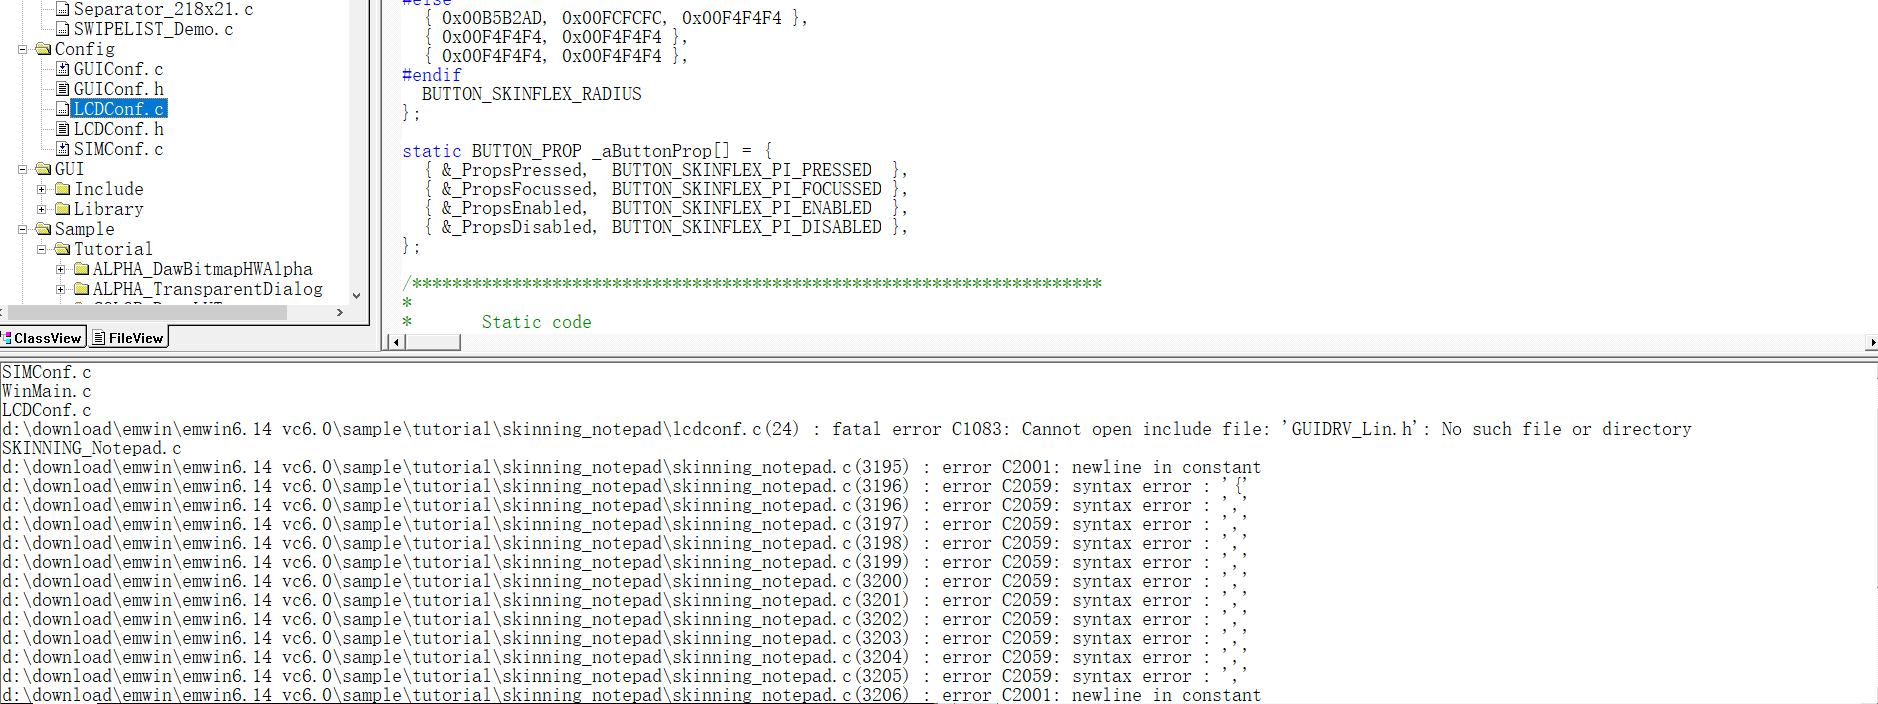Viewport: 1878px width, 704px height.
Task: Select error C2001 output line for (3195)
Action: [x=632, y=467]
